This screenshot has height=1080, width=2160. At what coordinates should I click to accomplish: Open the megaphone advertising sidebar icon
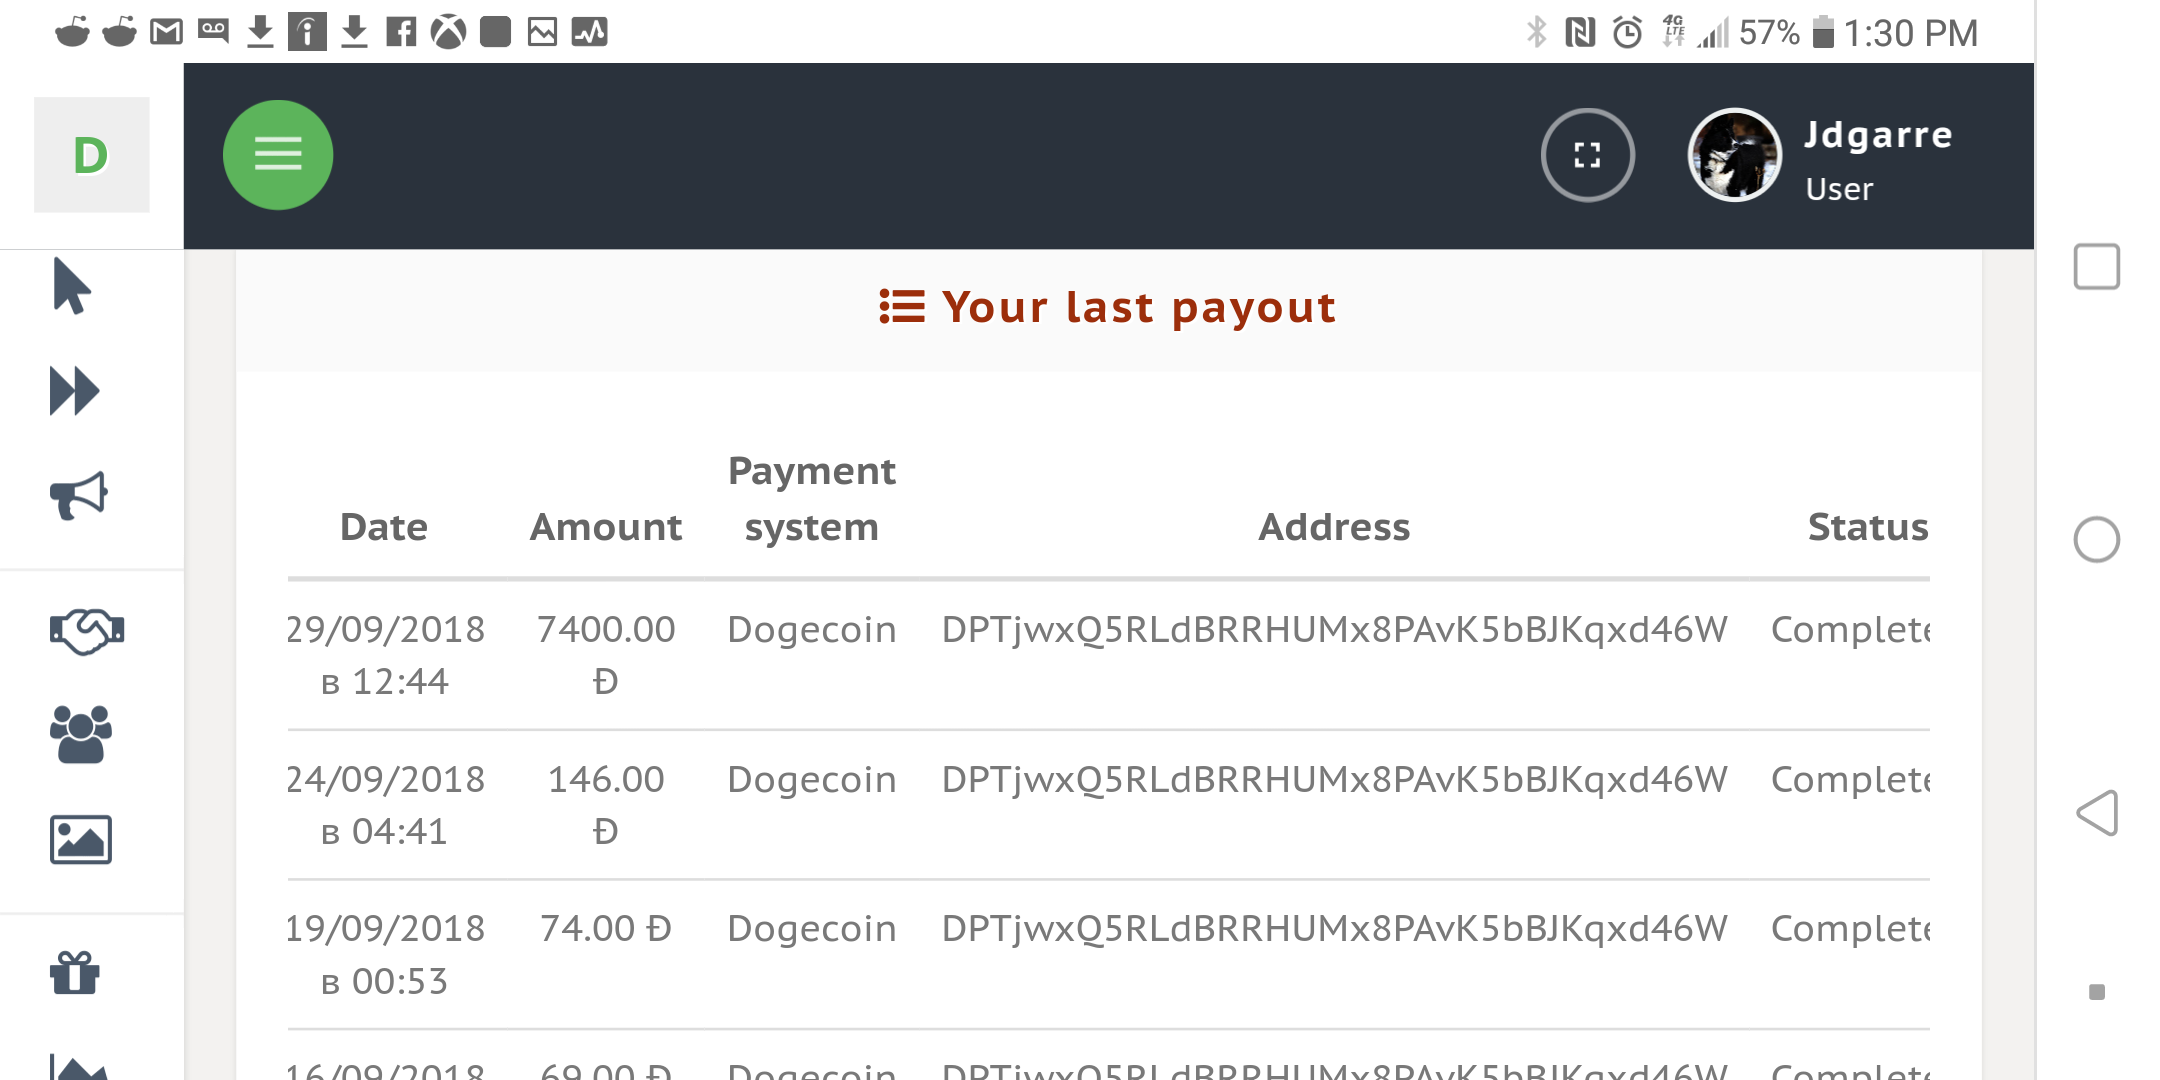pyautogui.click(x=78, y=495)
